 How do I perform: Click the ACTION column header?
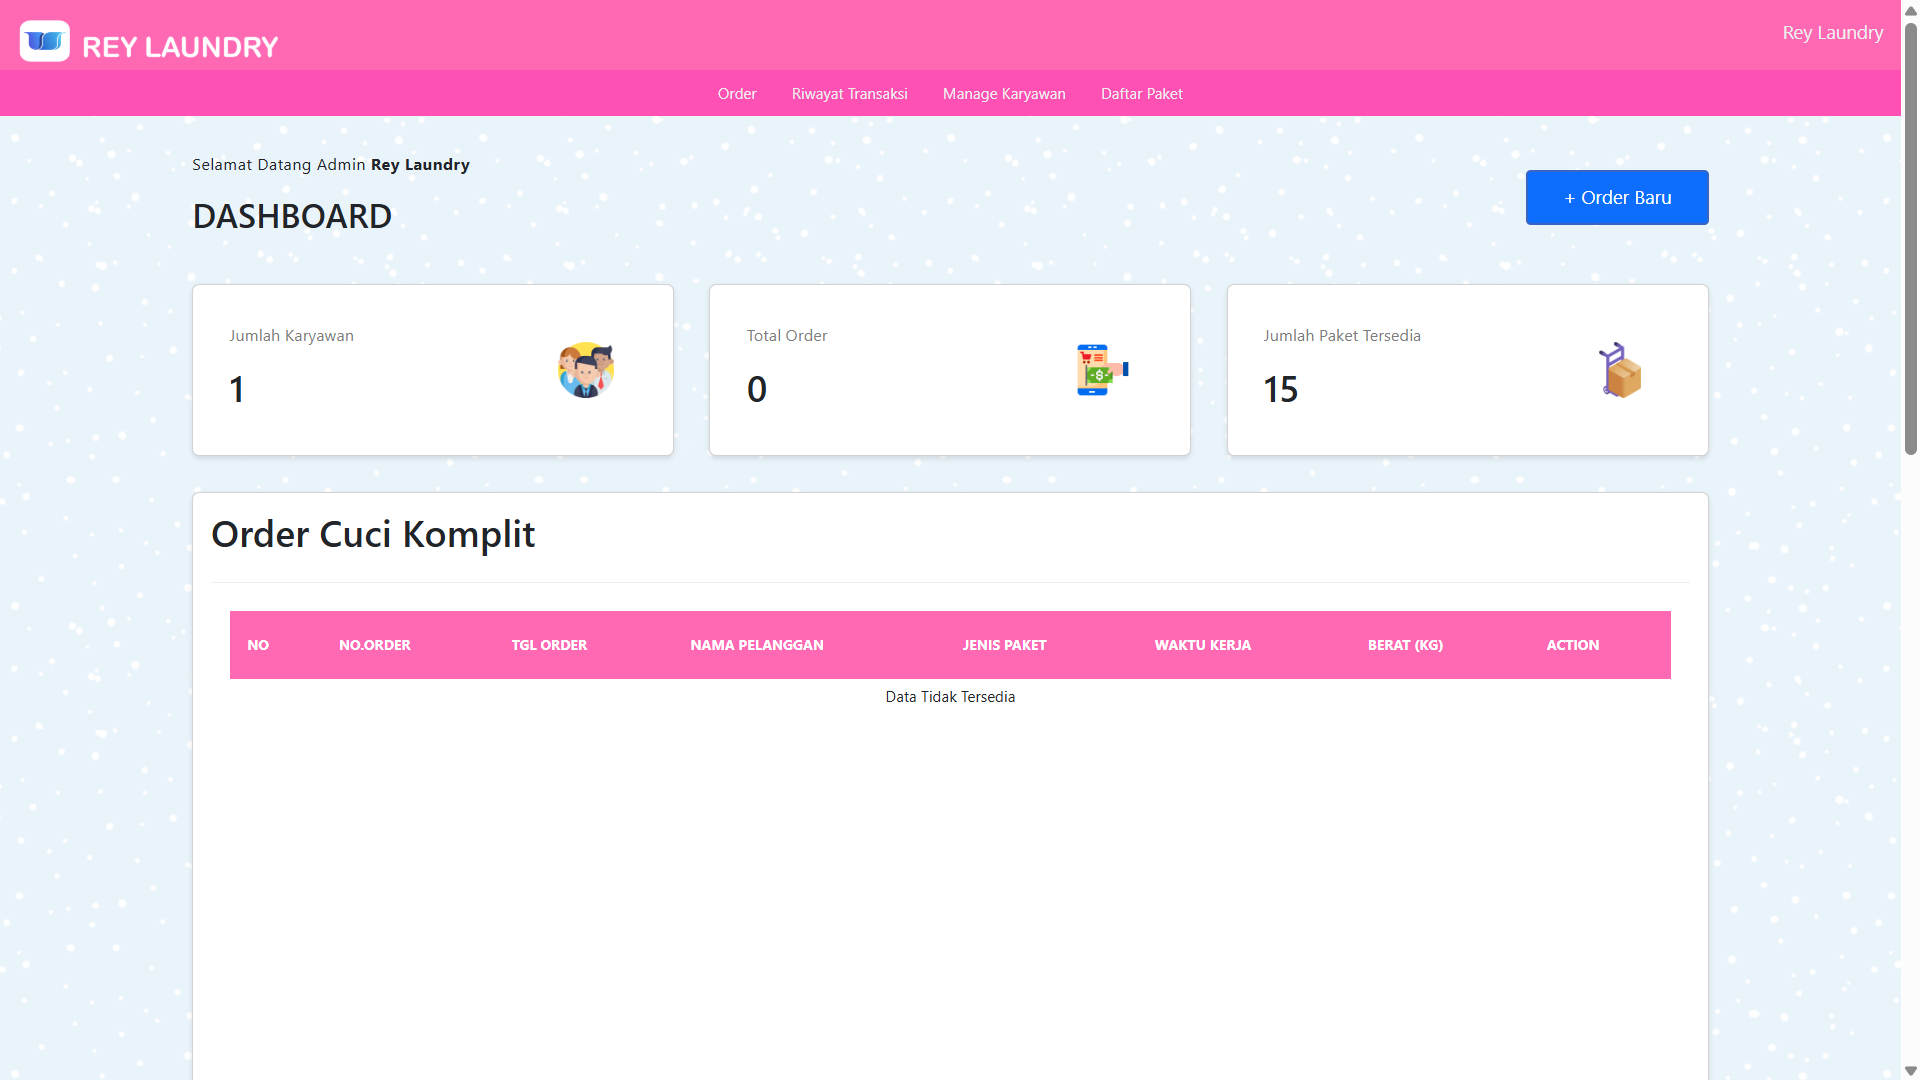tap(1572, 645)
